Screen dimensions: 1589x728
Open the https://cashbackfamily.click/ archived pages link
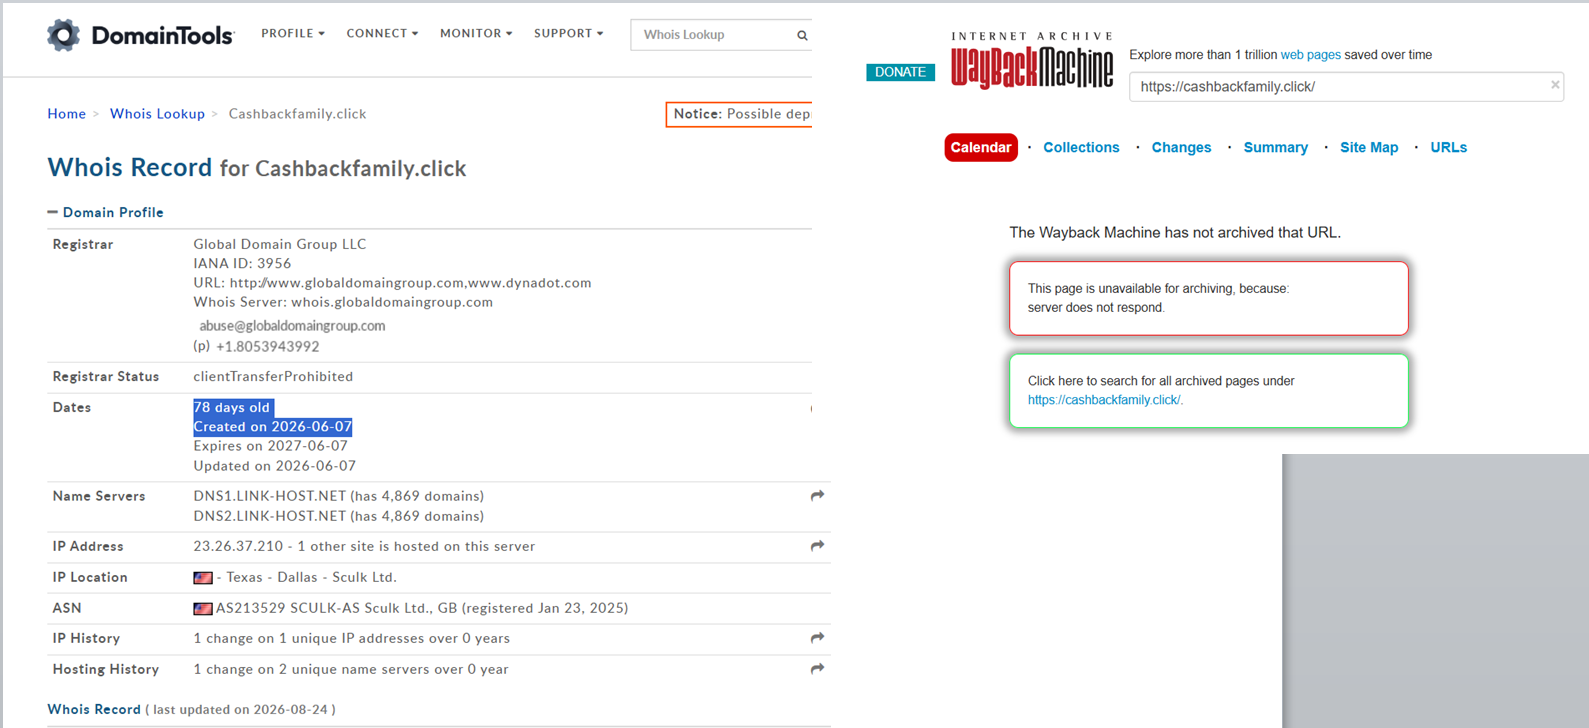point(1105,400)
